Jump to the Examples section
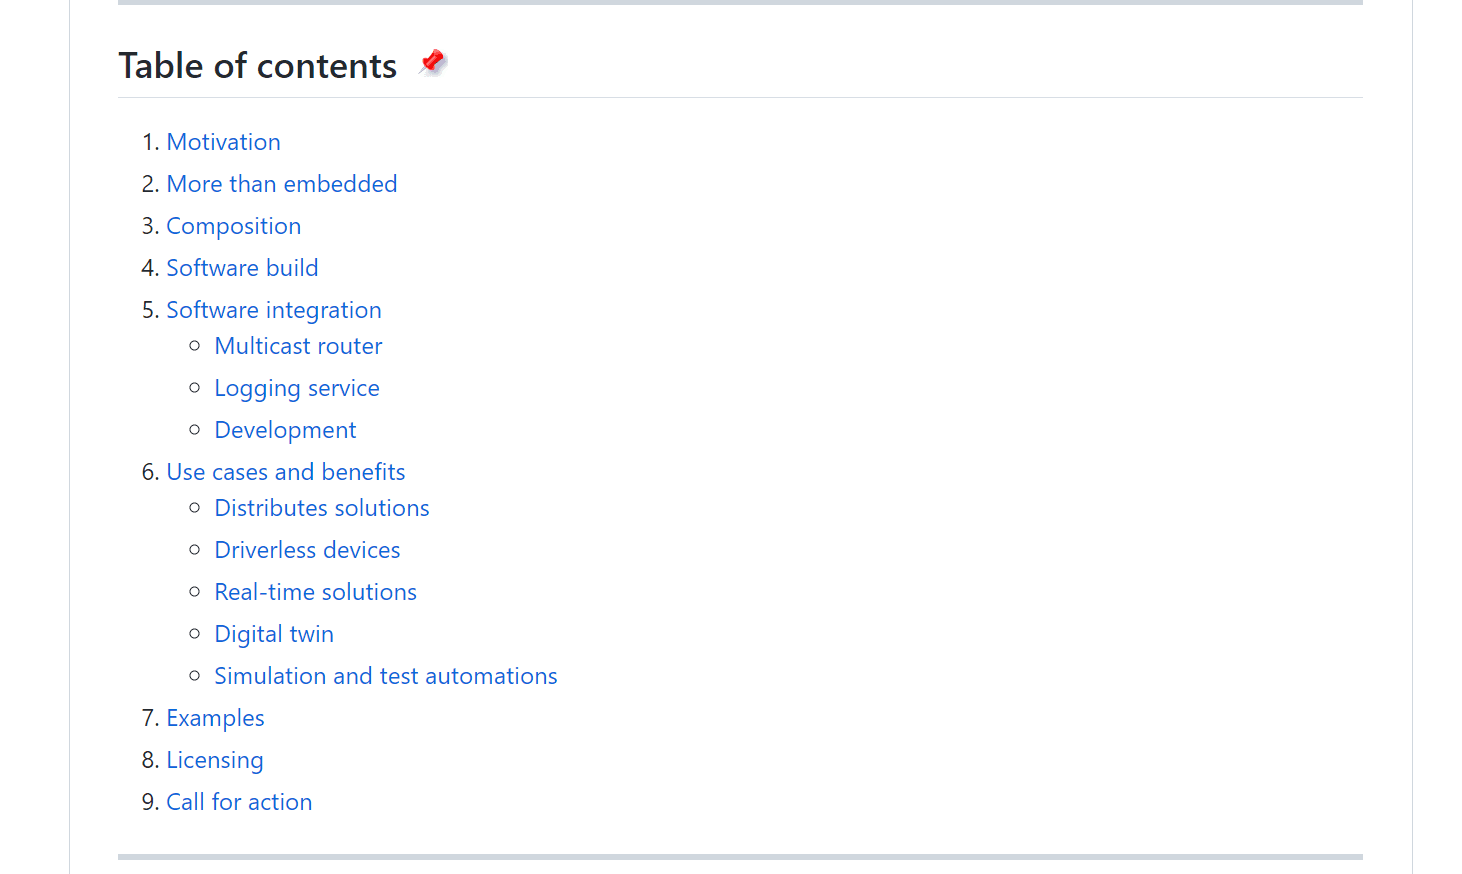The width and height of the screenshot is (1462, 874). [215, 718]
